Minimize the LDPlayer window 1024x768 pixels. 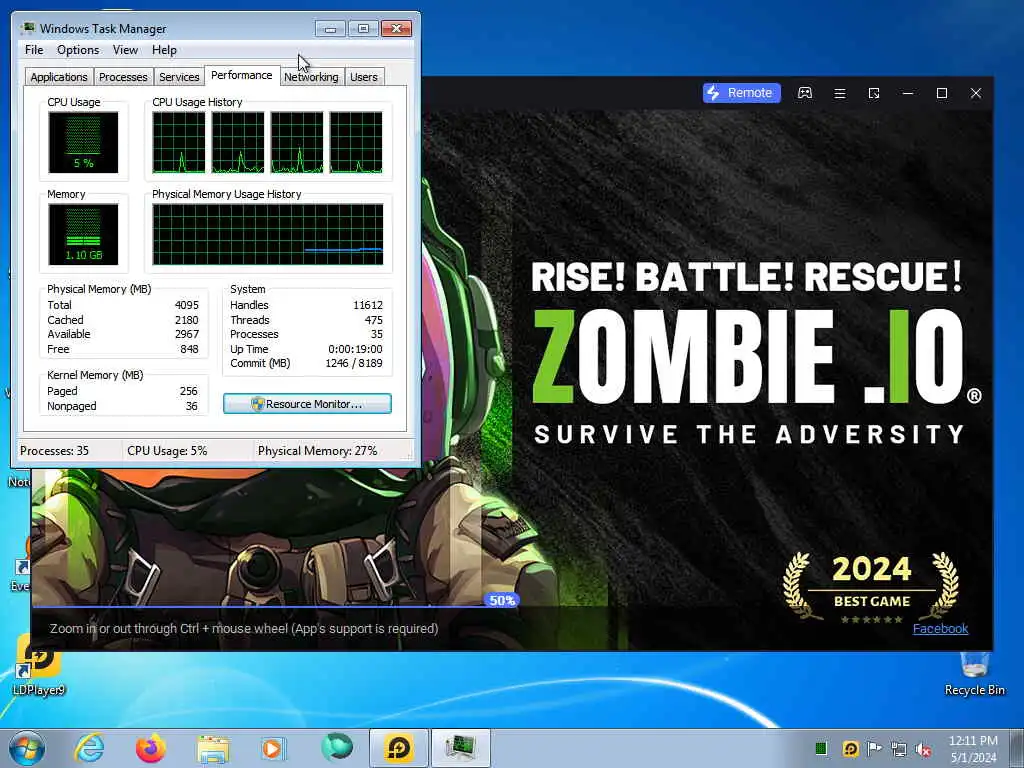908,93
